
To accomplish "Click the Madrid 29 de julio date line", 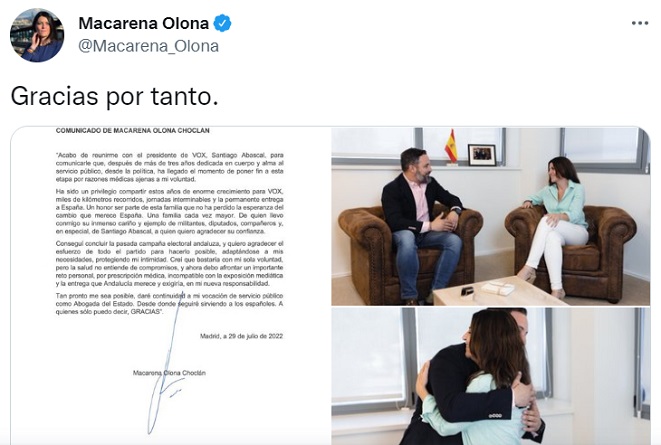I will tap(241, 336).
